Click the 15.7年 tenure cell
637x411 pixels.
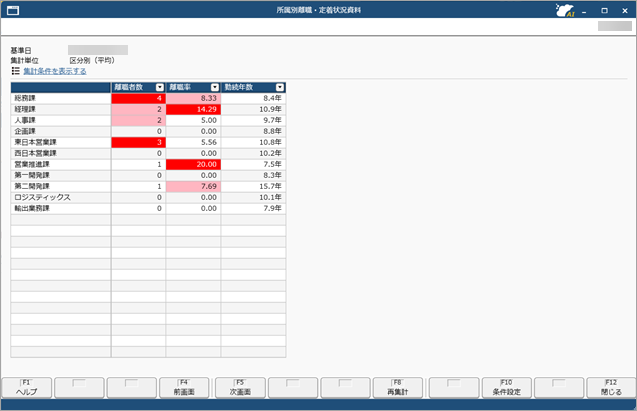(x=254, y=186)
